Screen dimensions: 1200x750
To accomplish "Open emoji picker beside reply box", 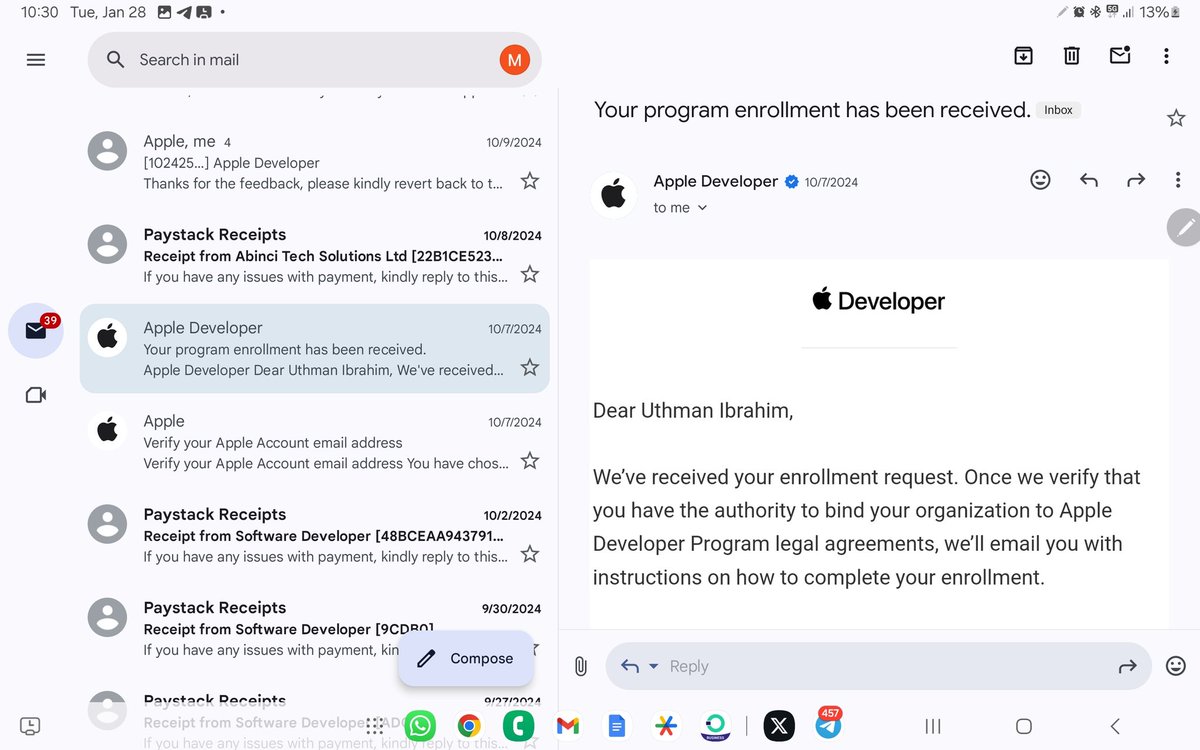I will 1176,665.
